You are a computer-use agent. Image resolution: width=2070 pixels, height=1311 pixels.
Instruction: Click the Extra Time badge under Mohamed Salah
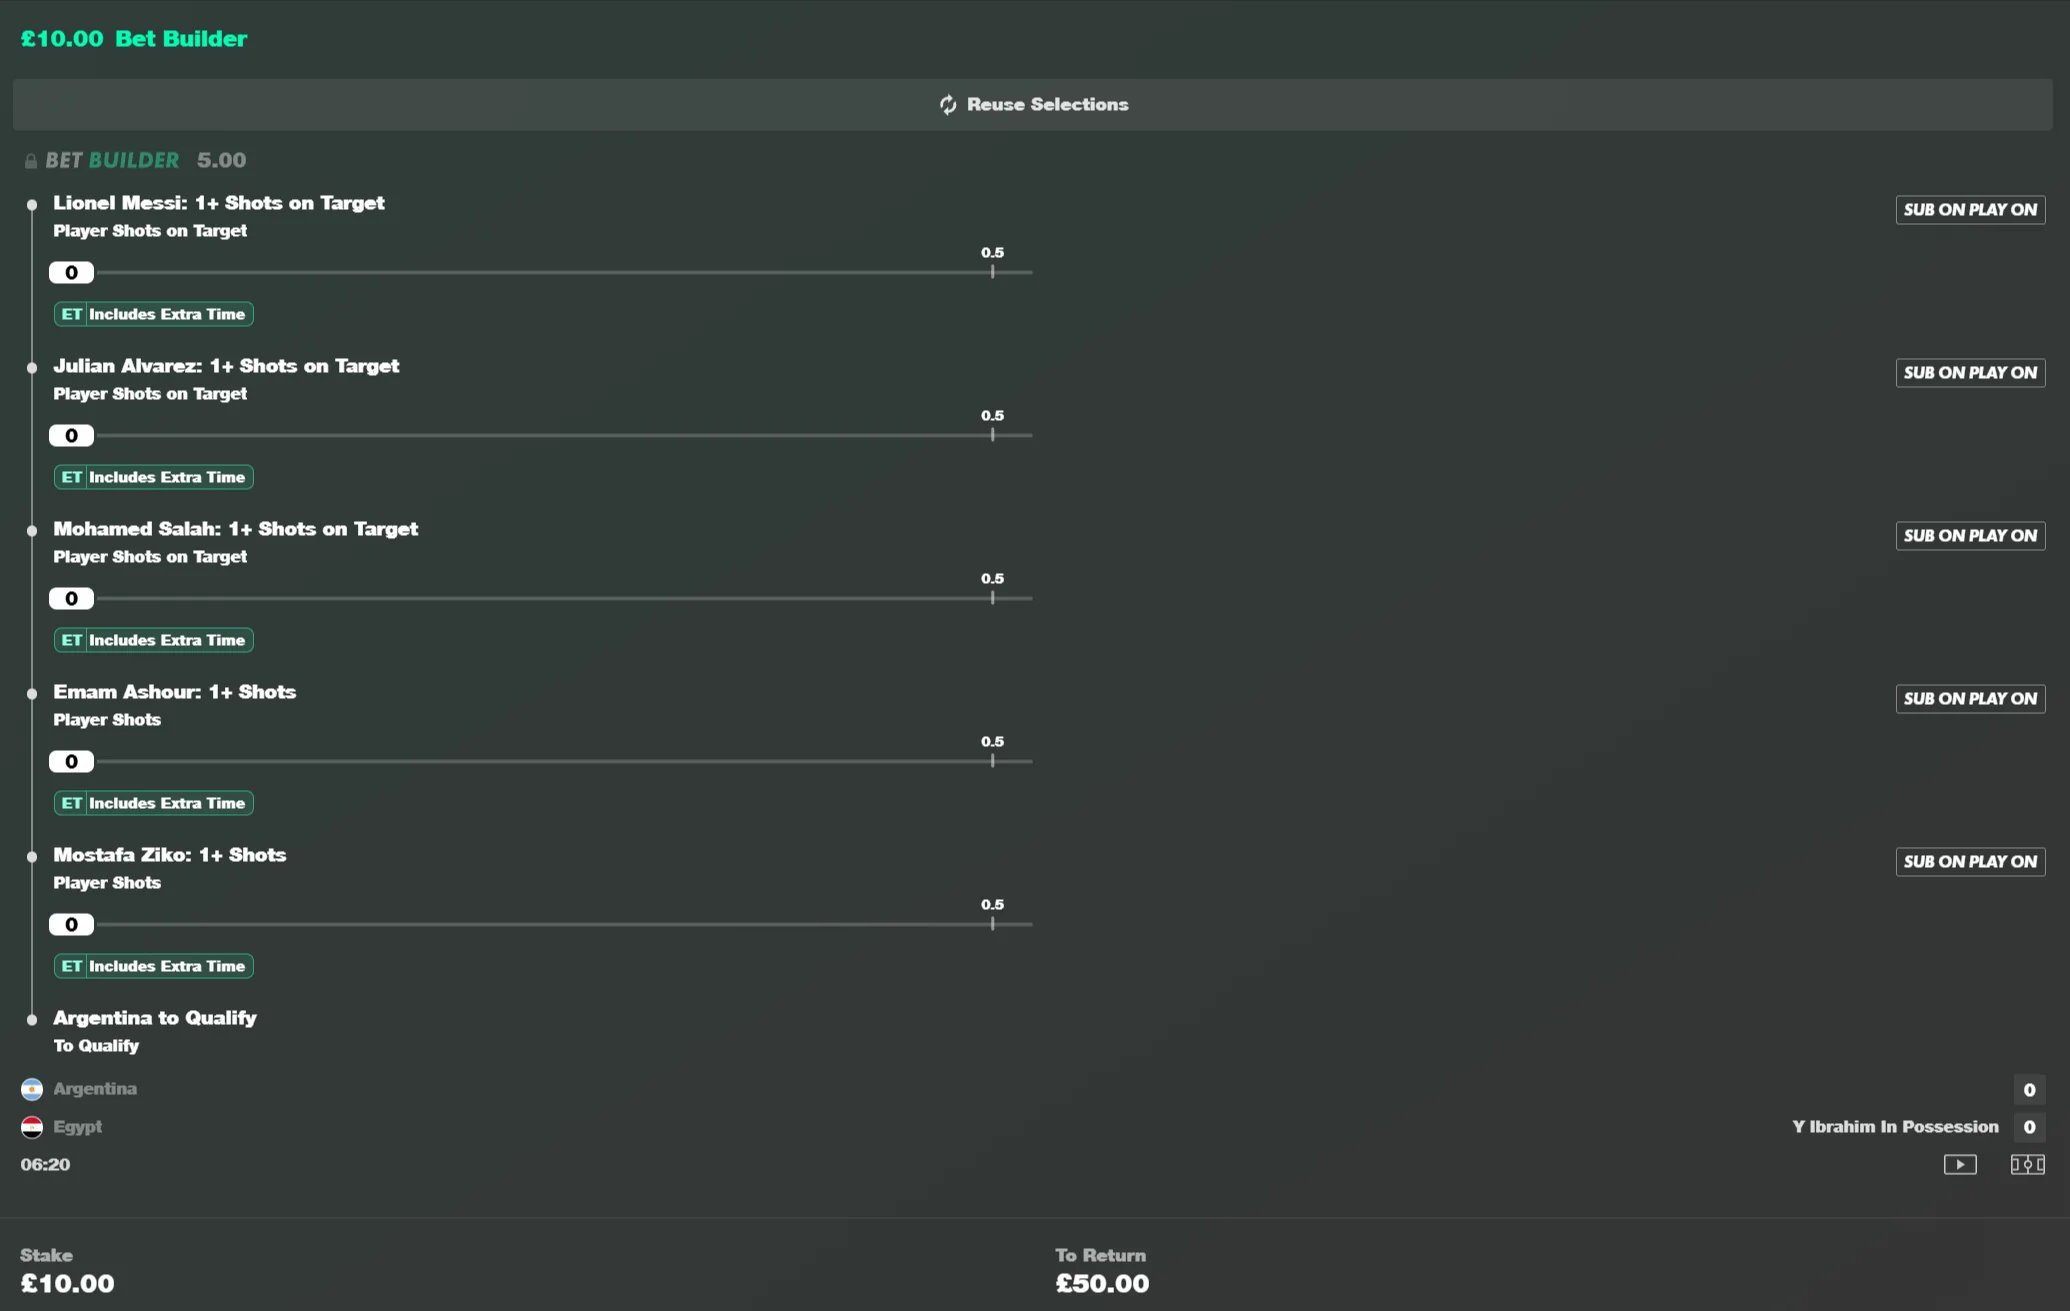point(153,640)
